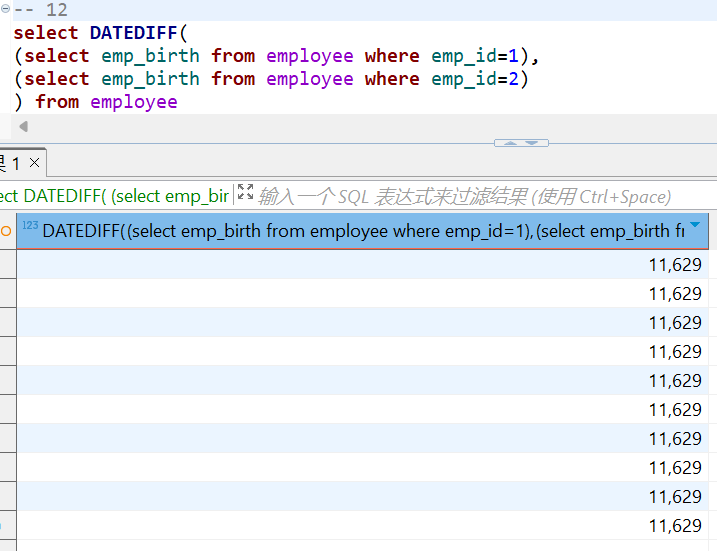The height and width of the screenshot is (551, 717).
Task: Place cursor on "select DATEDIFF(" line
Action: [100, 33]
